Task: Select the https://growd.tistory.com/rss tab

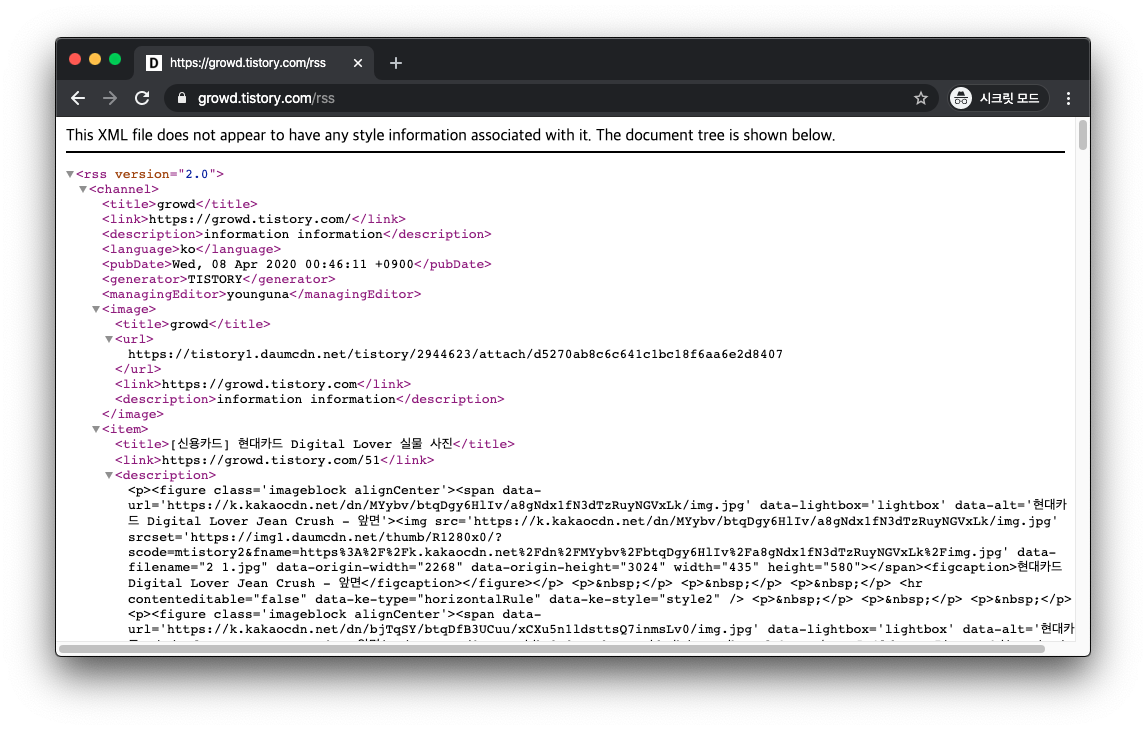Action: (254, 63)
